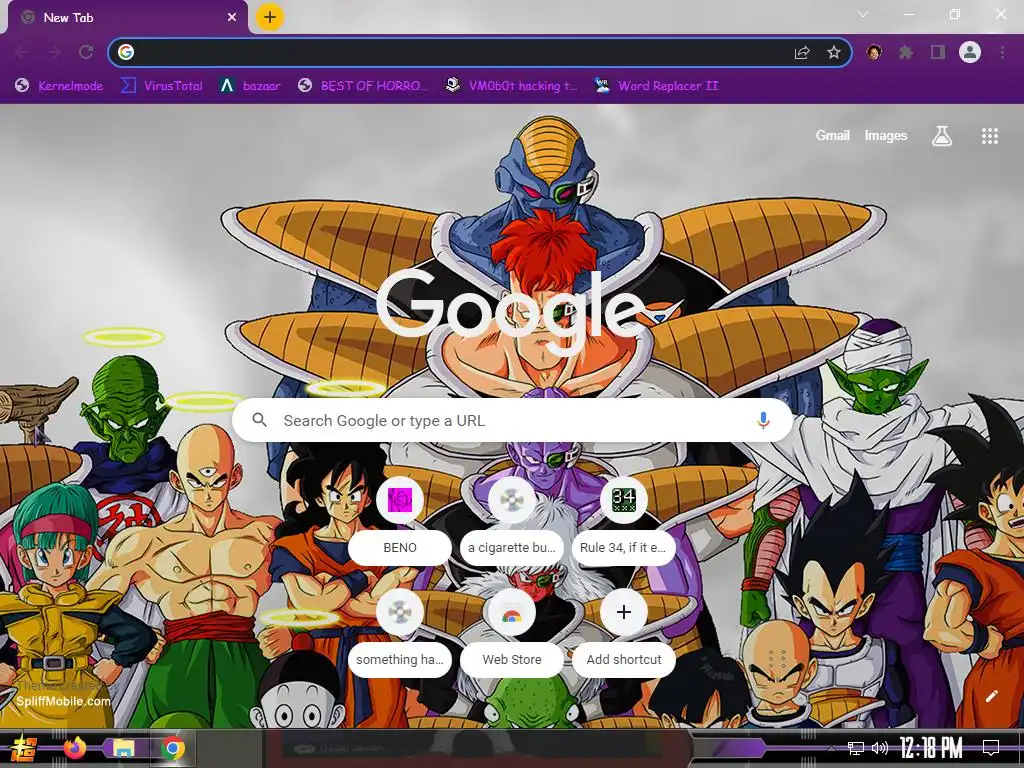Open the something ha... shortcut

pyautogui.click(x=400, y=632)
